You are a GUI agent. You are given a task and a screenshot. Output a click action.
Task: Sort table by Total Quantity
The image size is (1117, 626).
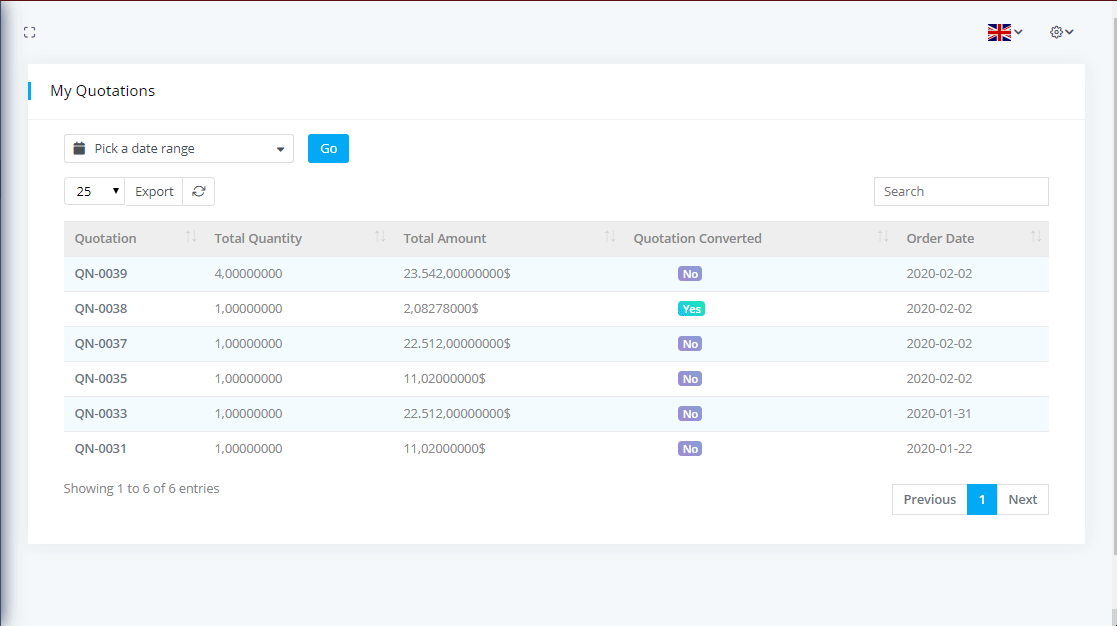click(380, 238)
